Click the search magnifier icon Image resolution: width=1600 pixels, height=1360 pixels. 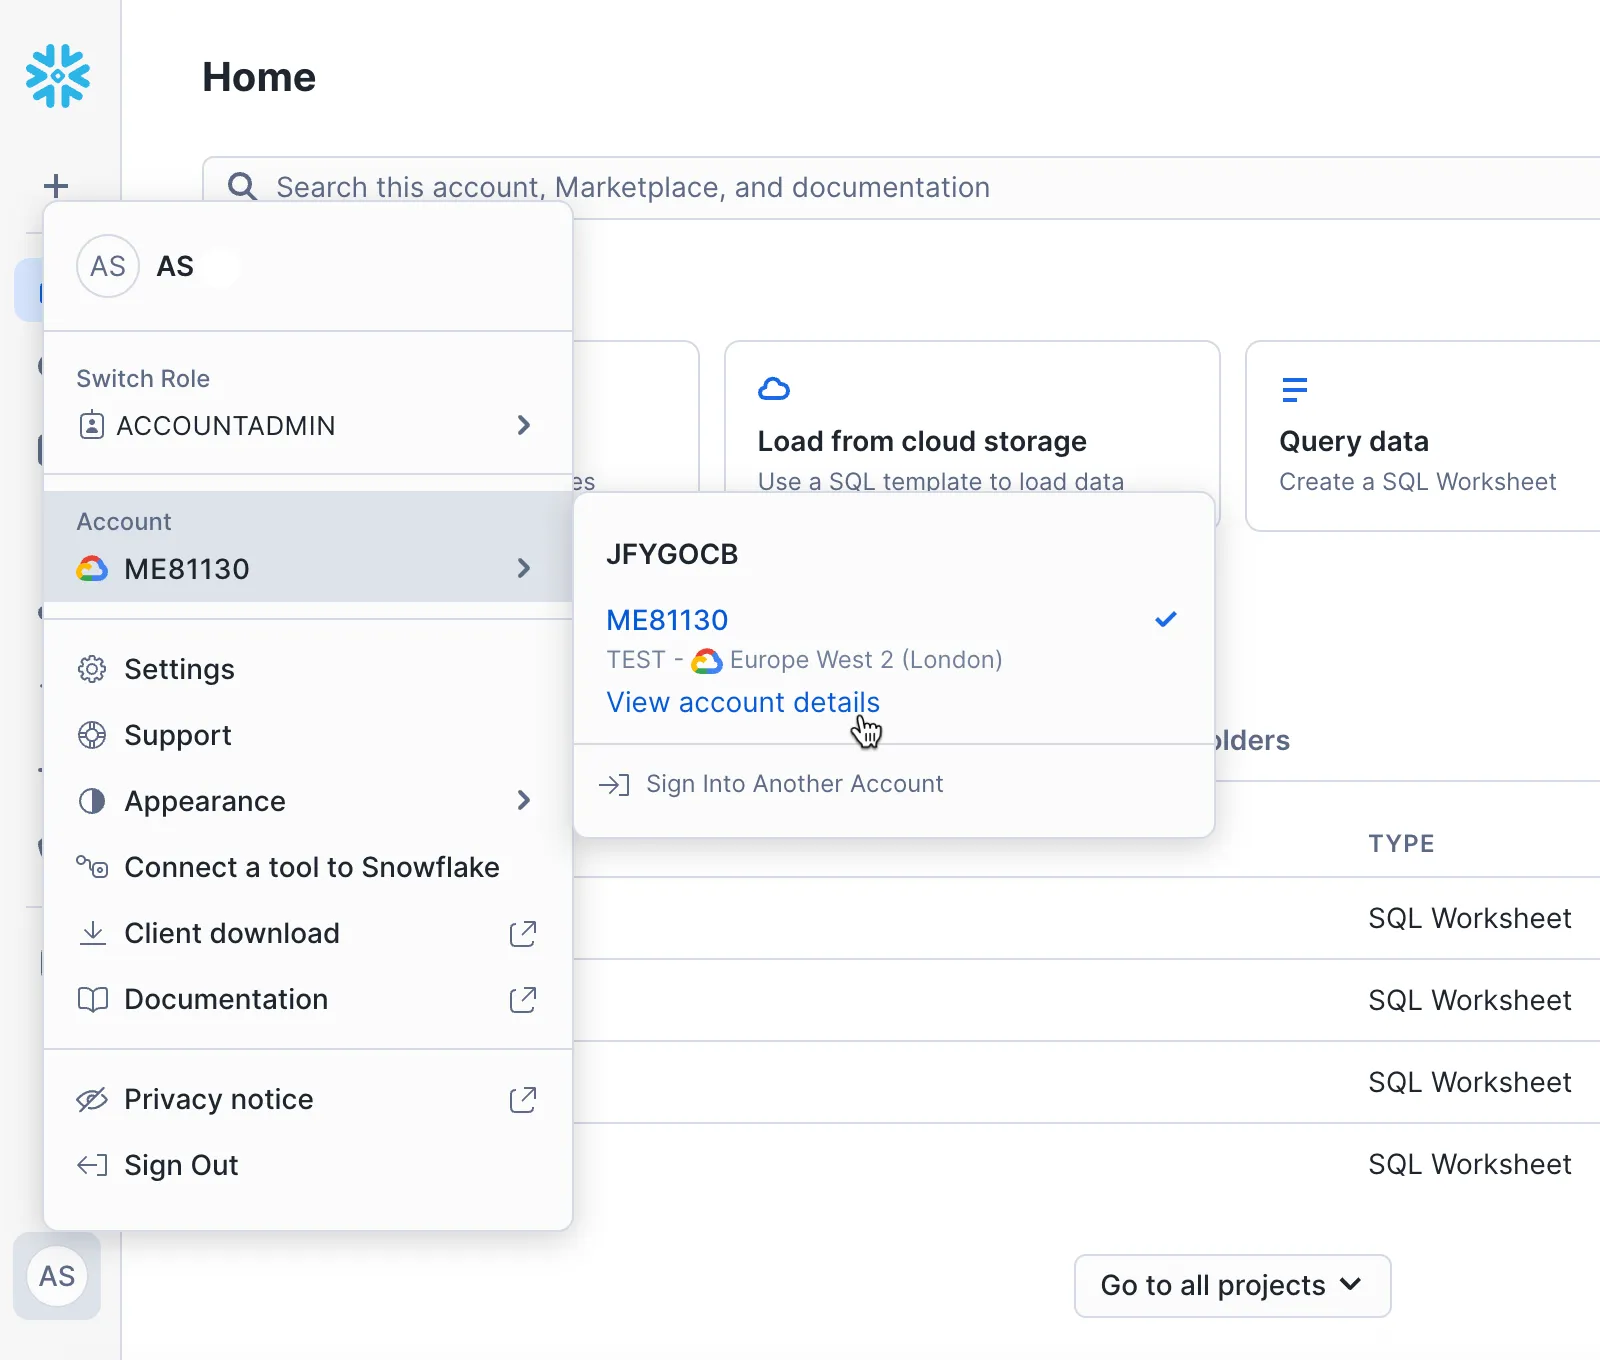pyautogui.click(x=242, y=186)
